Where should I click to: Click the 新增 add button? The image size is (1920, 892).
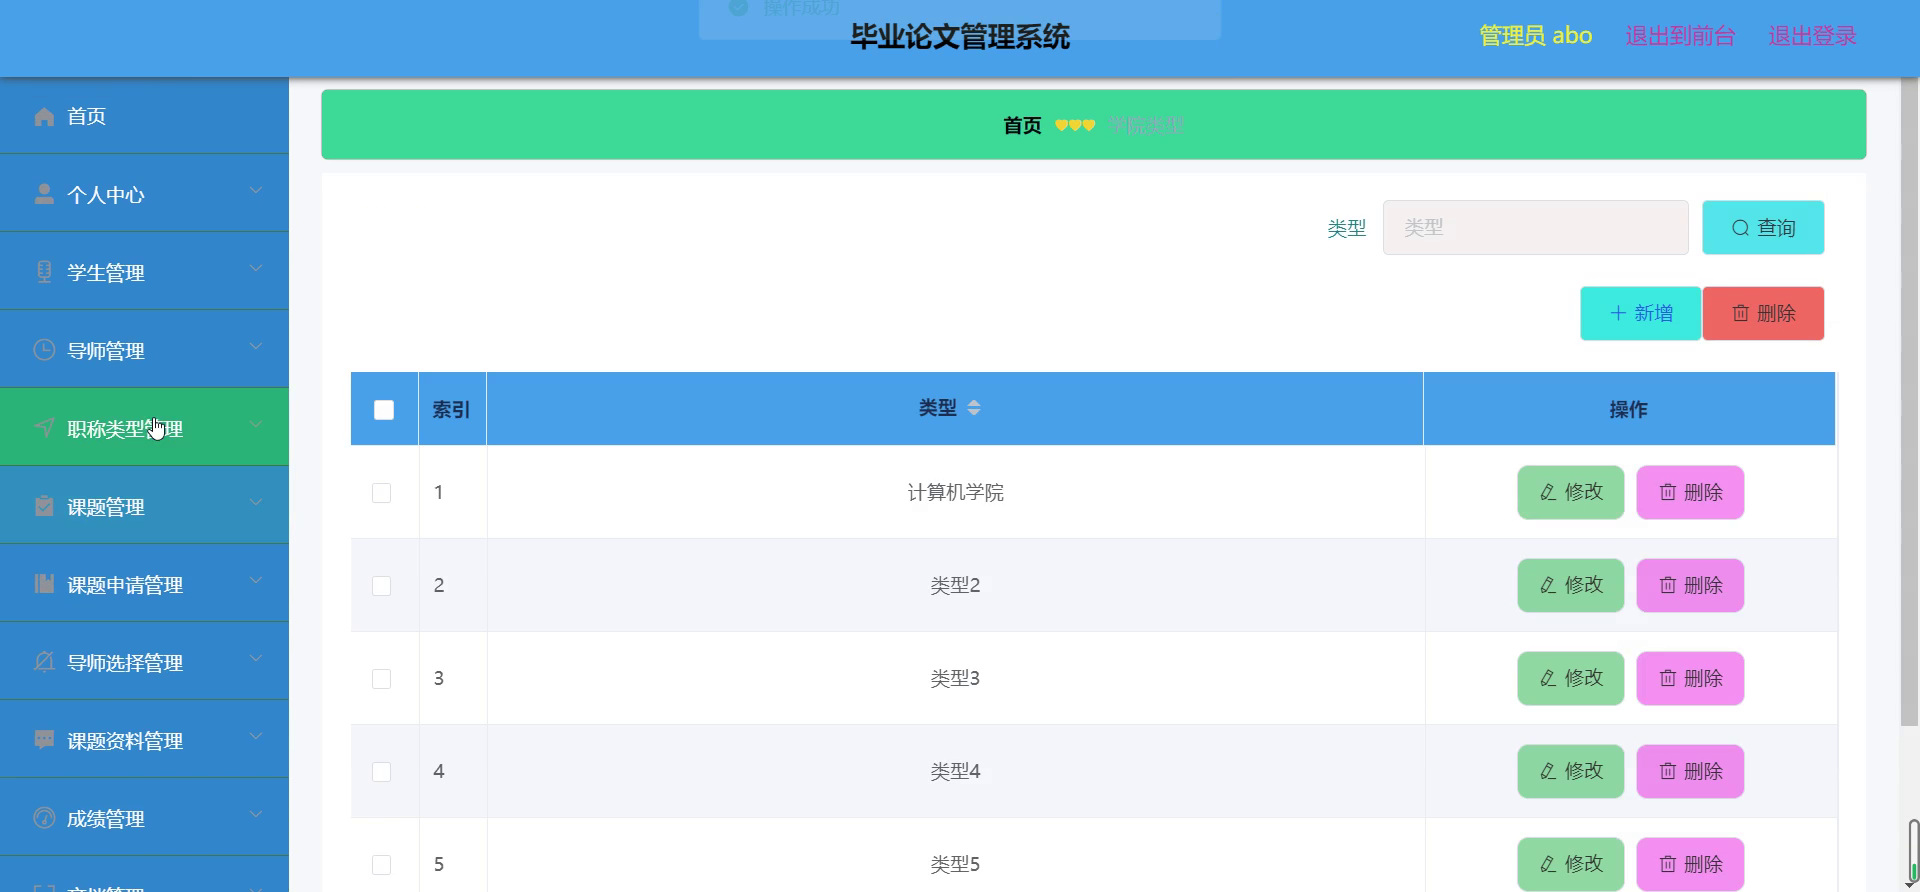[1640, 313]
